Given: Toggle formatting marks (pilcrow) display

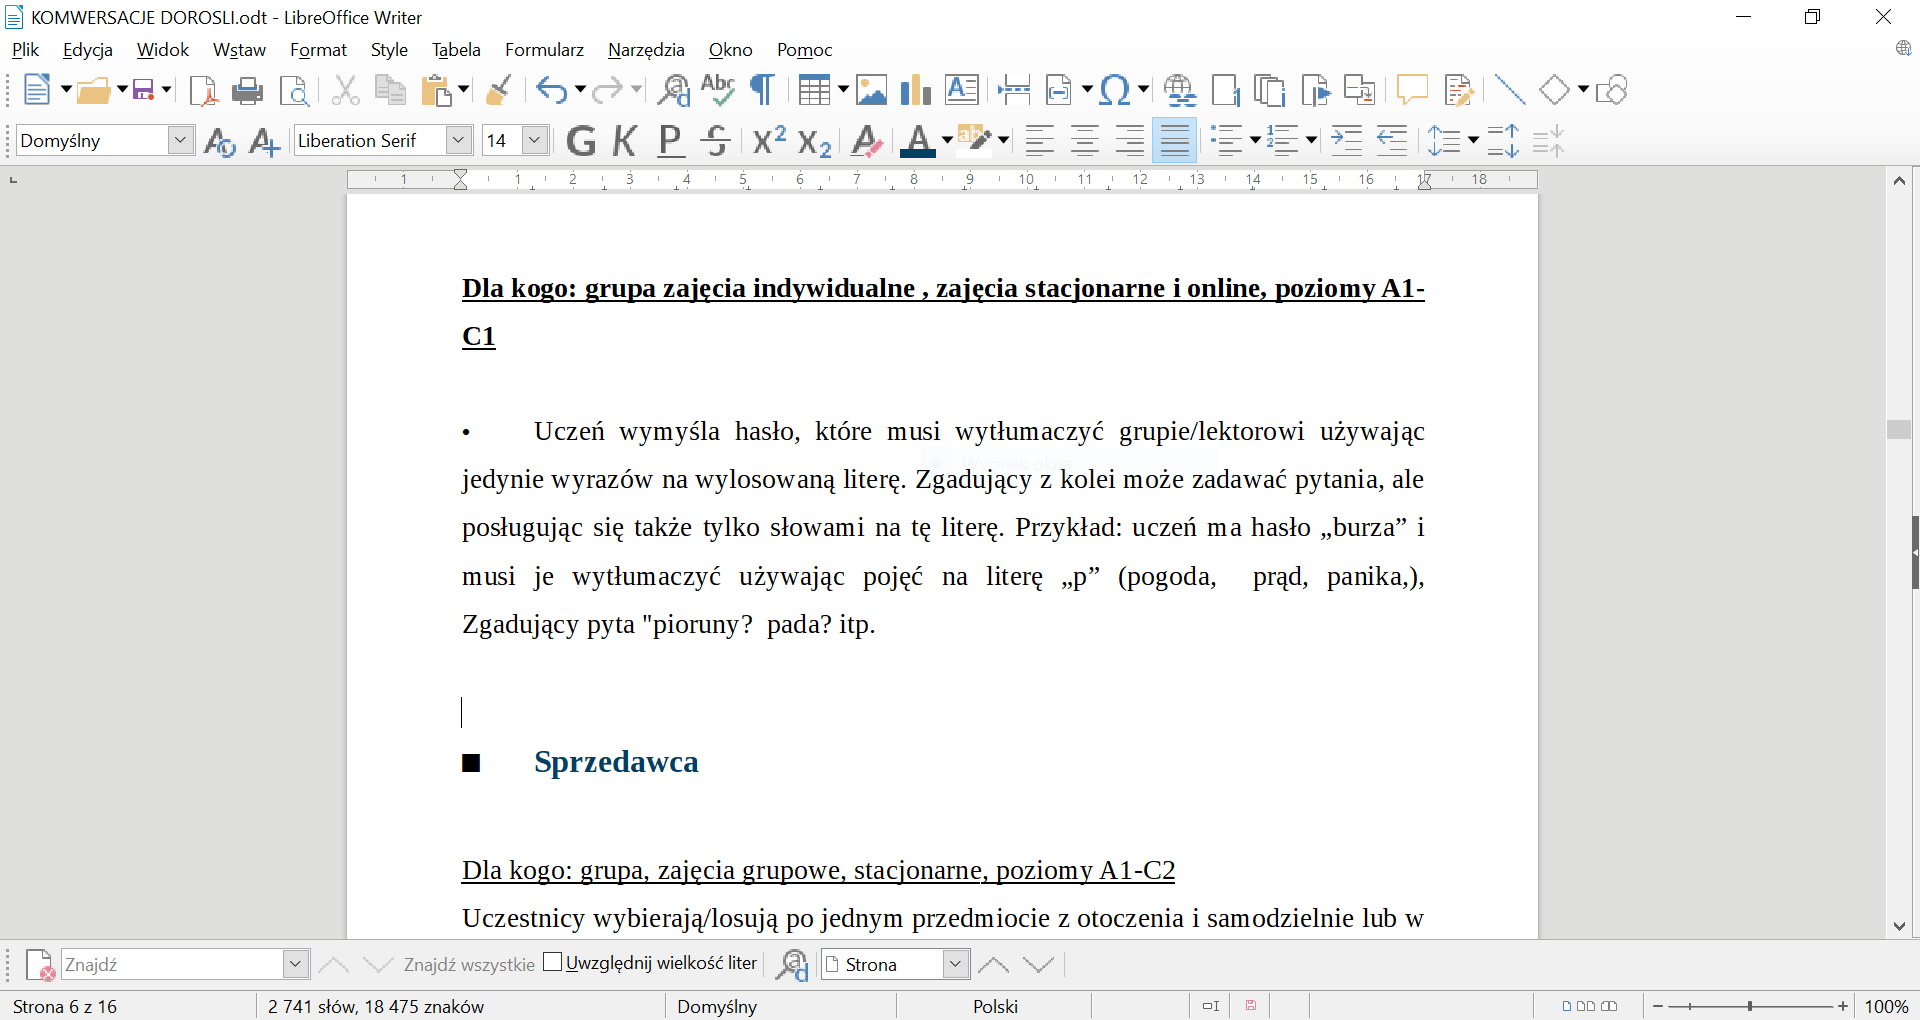Looking at the screenshot, I should [762, 91].
